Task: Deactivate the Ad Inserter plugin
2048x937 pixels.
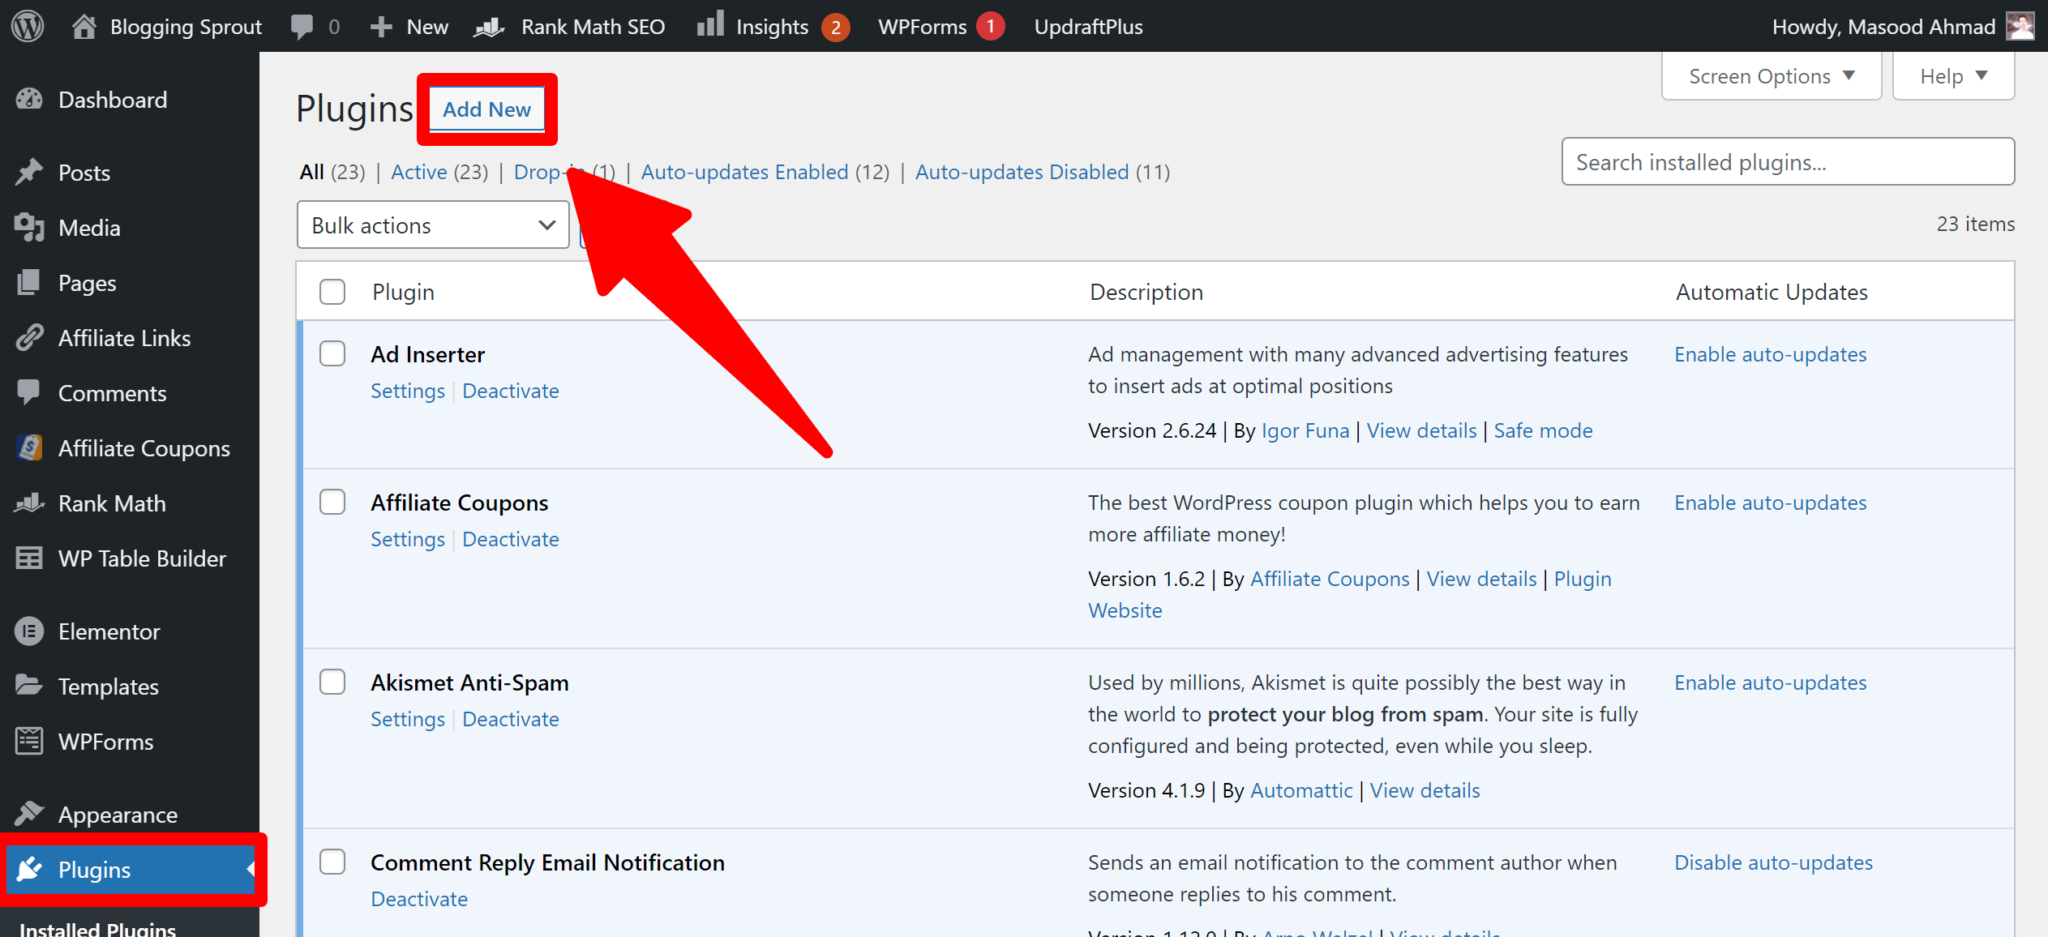Action: pos(510,391)
